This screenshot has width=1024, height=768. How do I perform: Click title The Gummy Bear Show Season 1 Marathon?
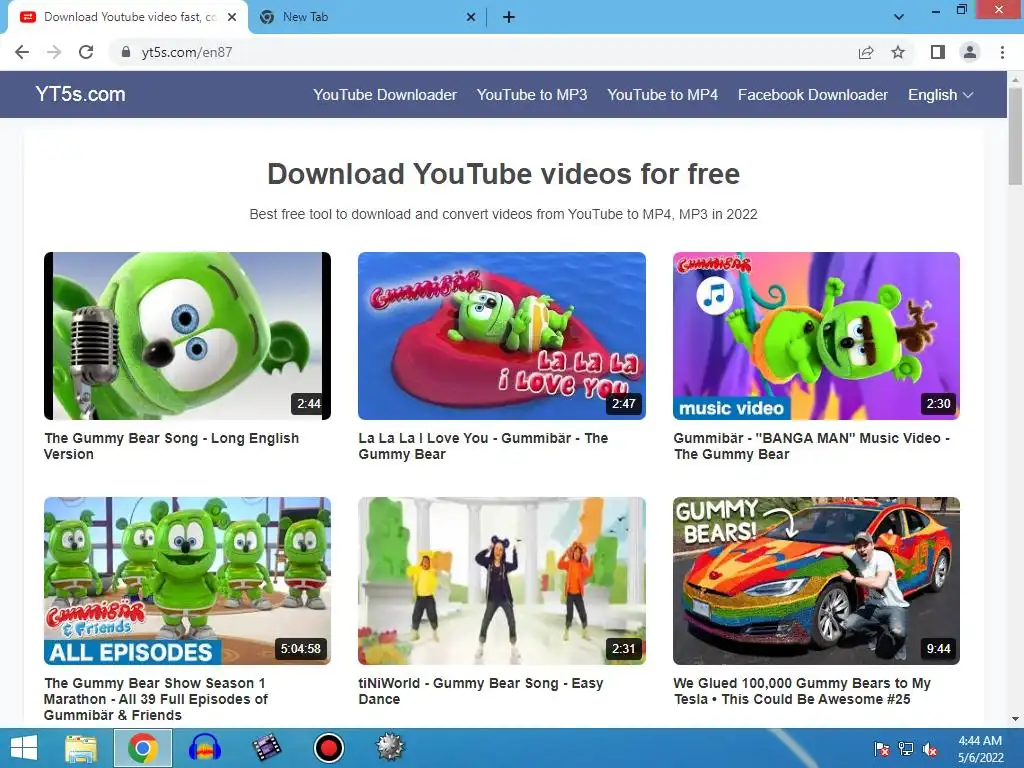(155, 699)
